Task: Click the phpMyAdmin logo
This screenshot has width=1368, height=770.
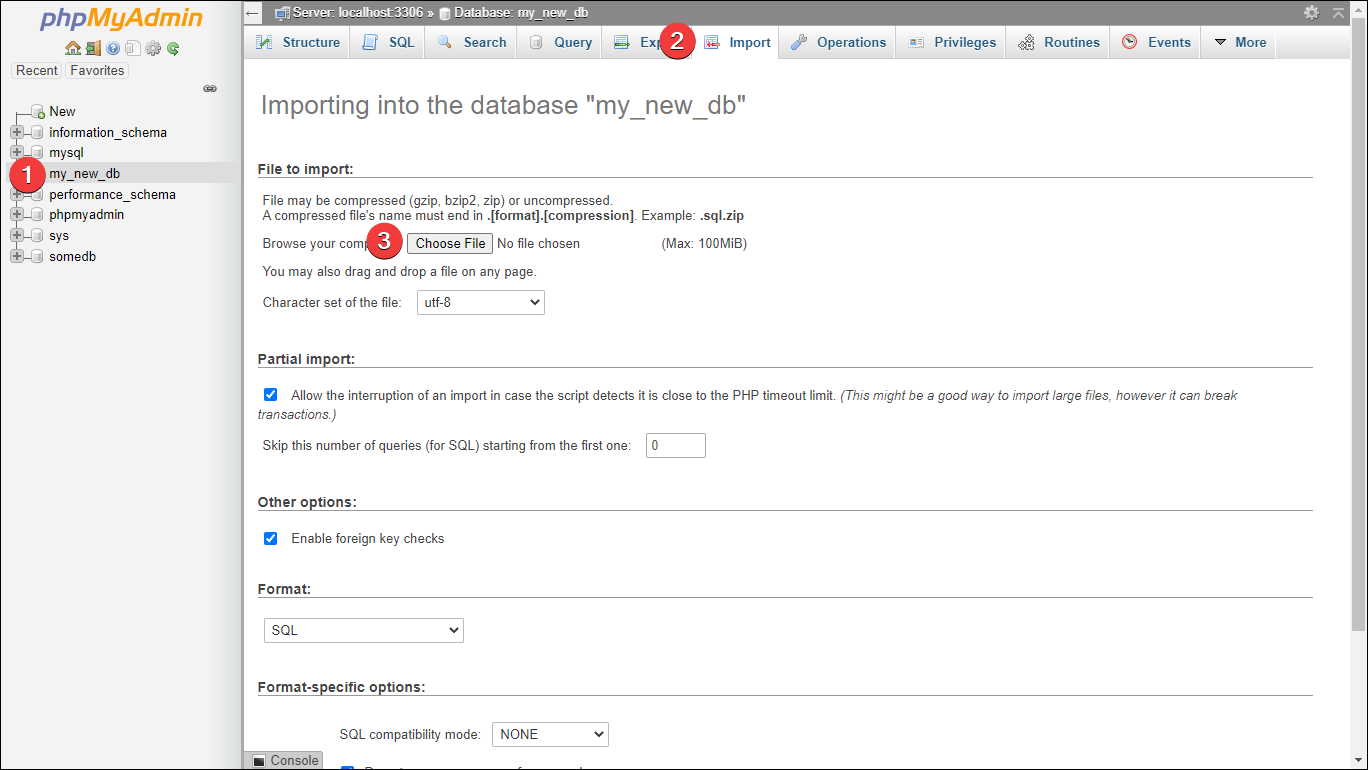Action: tap(121, 19)
